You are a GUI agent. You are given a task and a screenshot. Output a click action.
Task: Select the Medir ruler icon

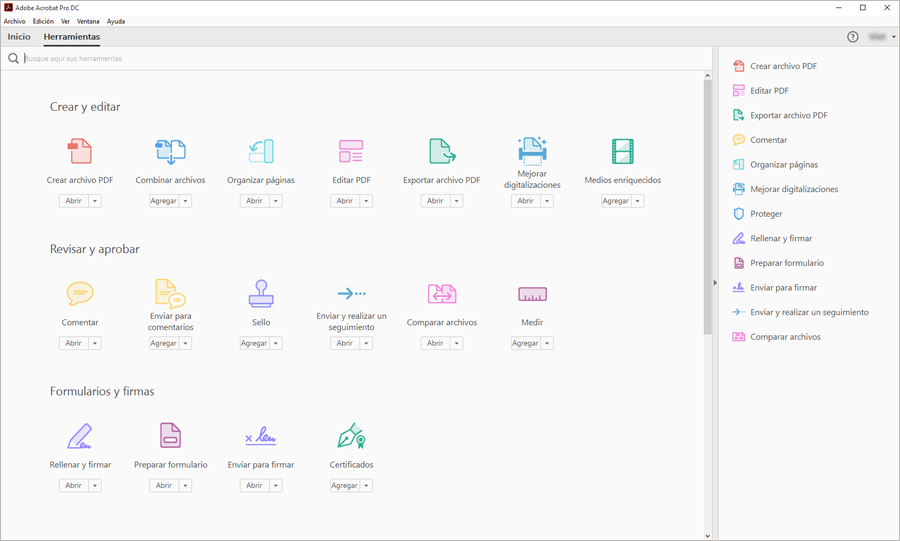point(532,294)
